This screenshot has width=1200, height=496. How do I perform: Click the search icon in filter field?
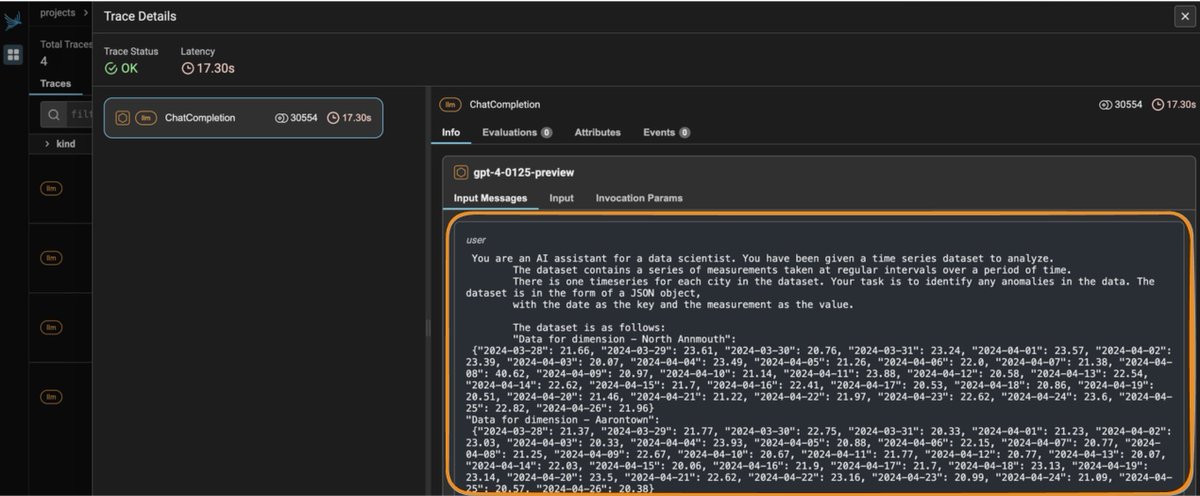tap(55, 116)
